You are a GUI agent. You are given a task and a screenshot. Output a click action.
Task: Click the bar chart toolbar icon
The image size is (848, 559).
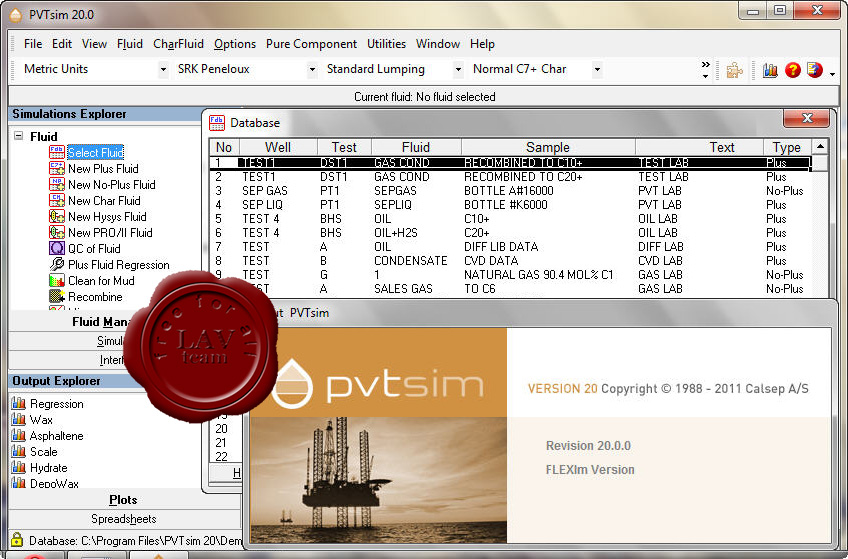[770, 70]
